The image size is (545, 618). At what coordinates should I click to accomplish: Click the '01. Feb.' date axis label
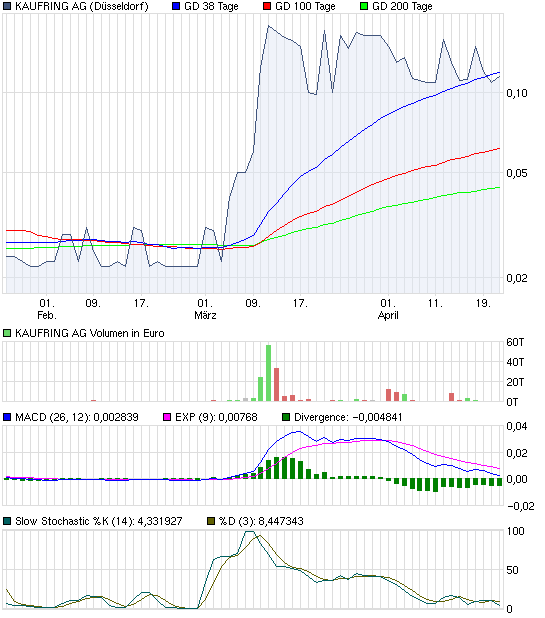click(47, 309)
